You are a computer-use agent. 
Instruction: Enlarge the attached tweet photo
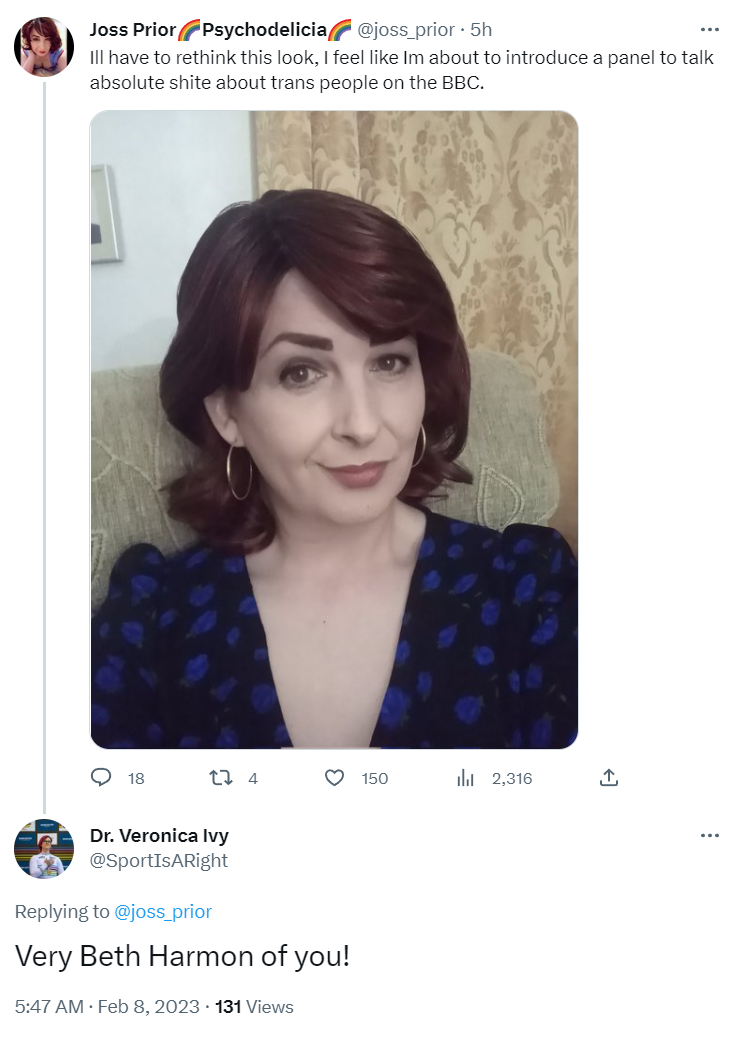click(x=334, y=430)
